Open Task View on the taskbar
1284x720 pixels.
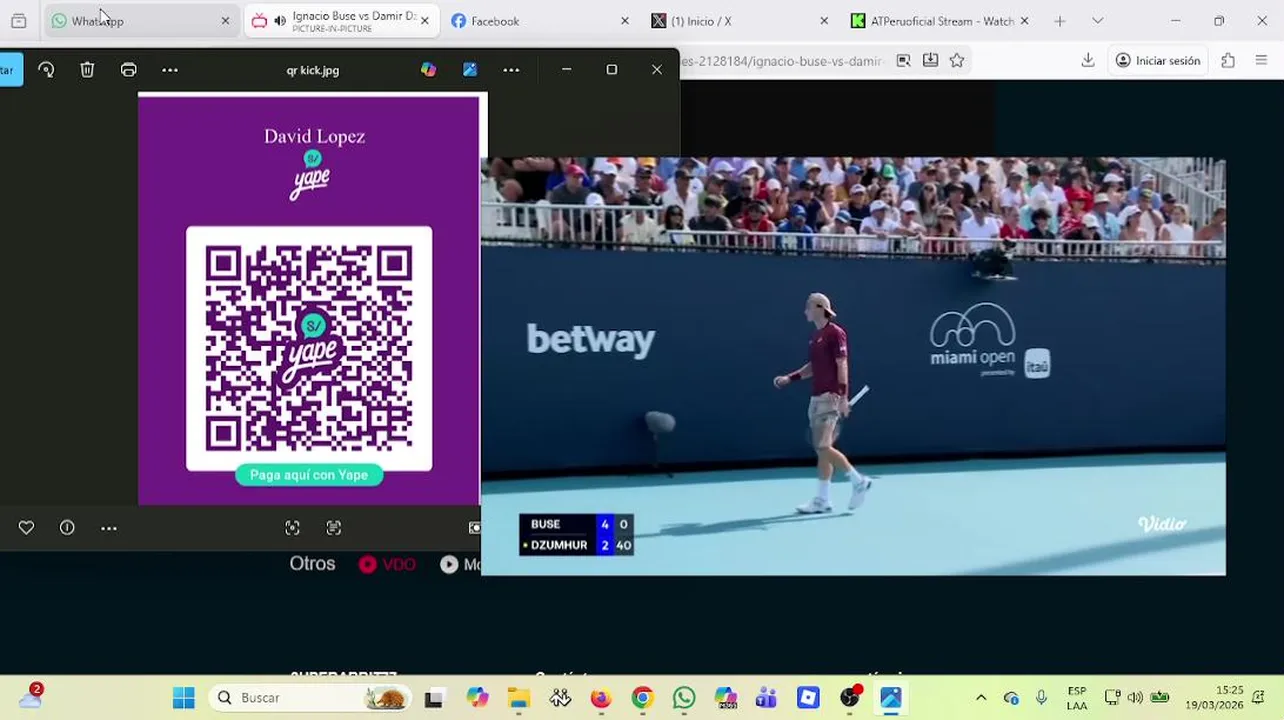[x=434, y=698]
